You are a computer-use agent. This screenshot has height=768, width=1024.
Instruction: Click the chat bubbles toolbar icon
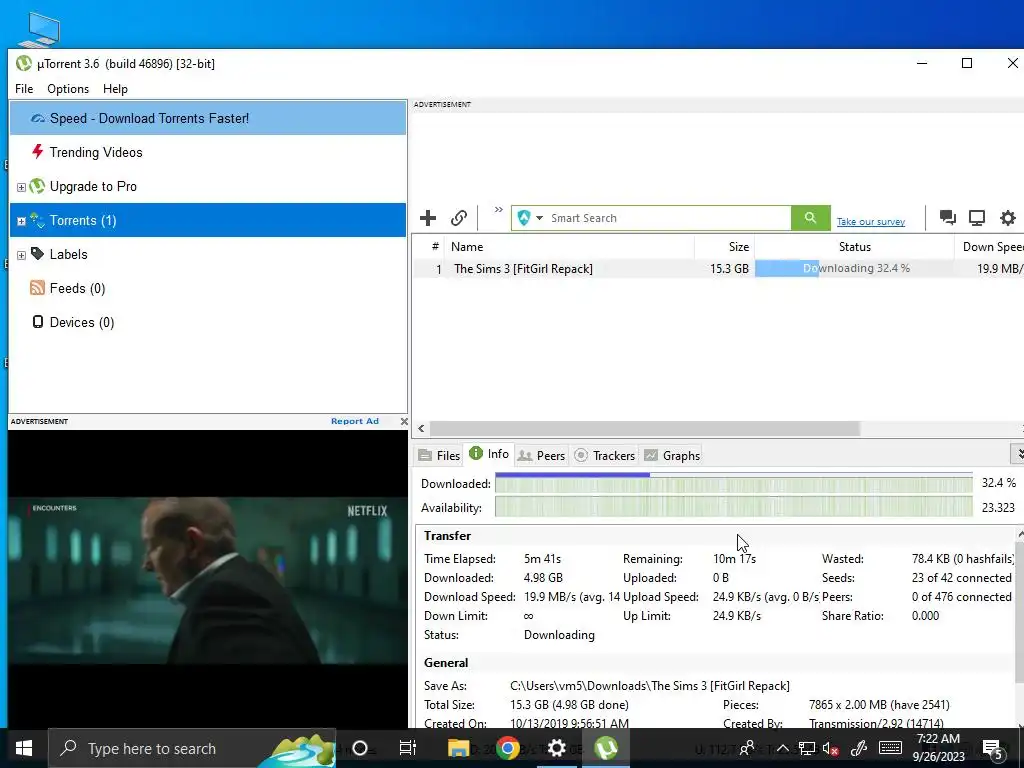pyautogui.click(x=948, y=217)
